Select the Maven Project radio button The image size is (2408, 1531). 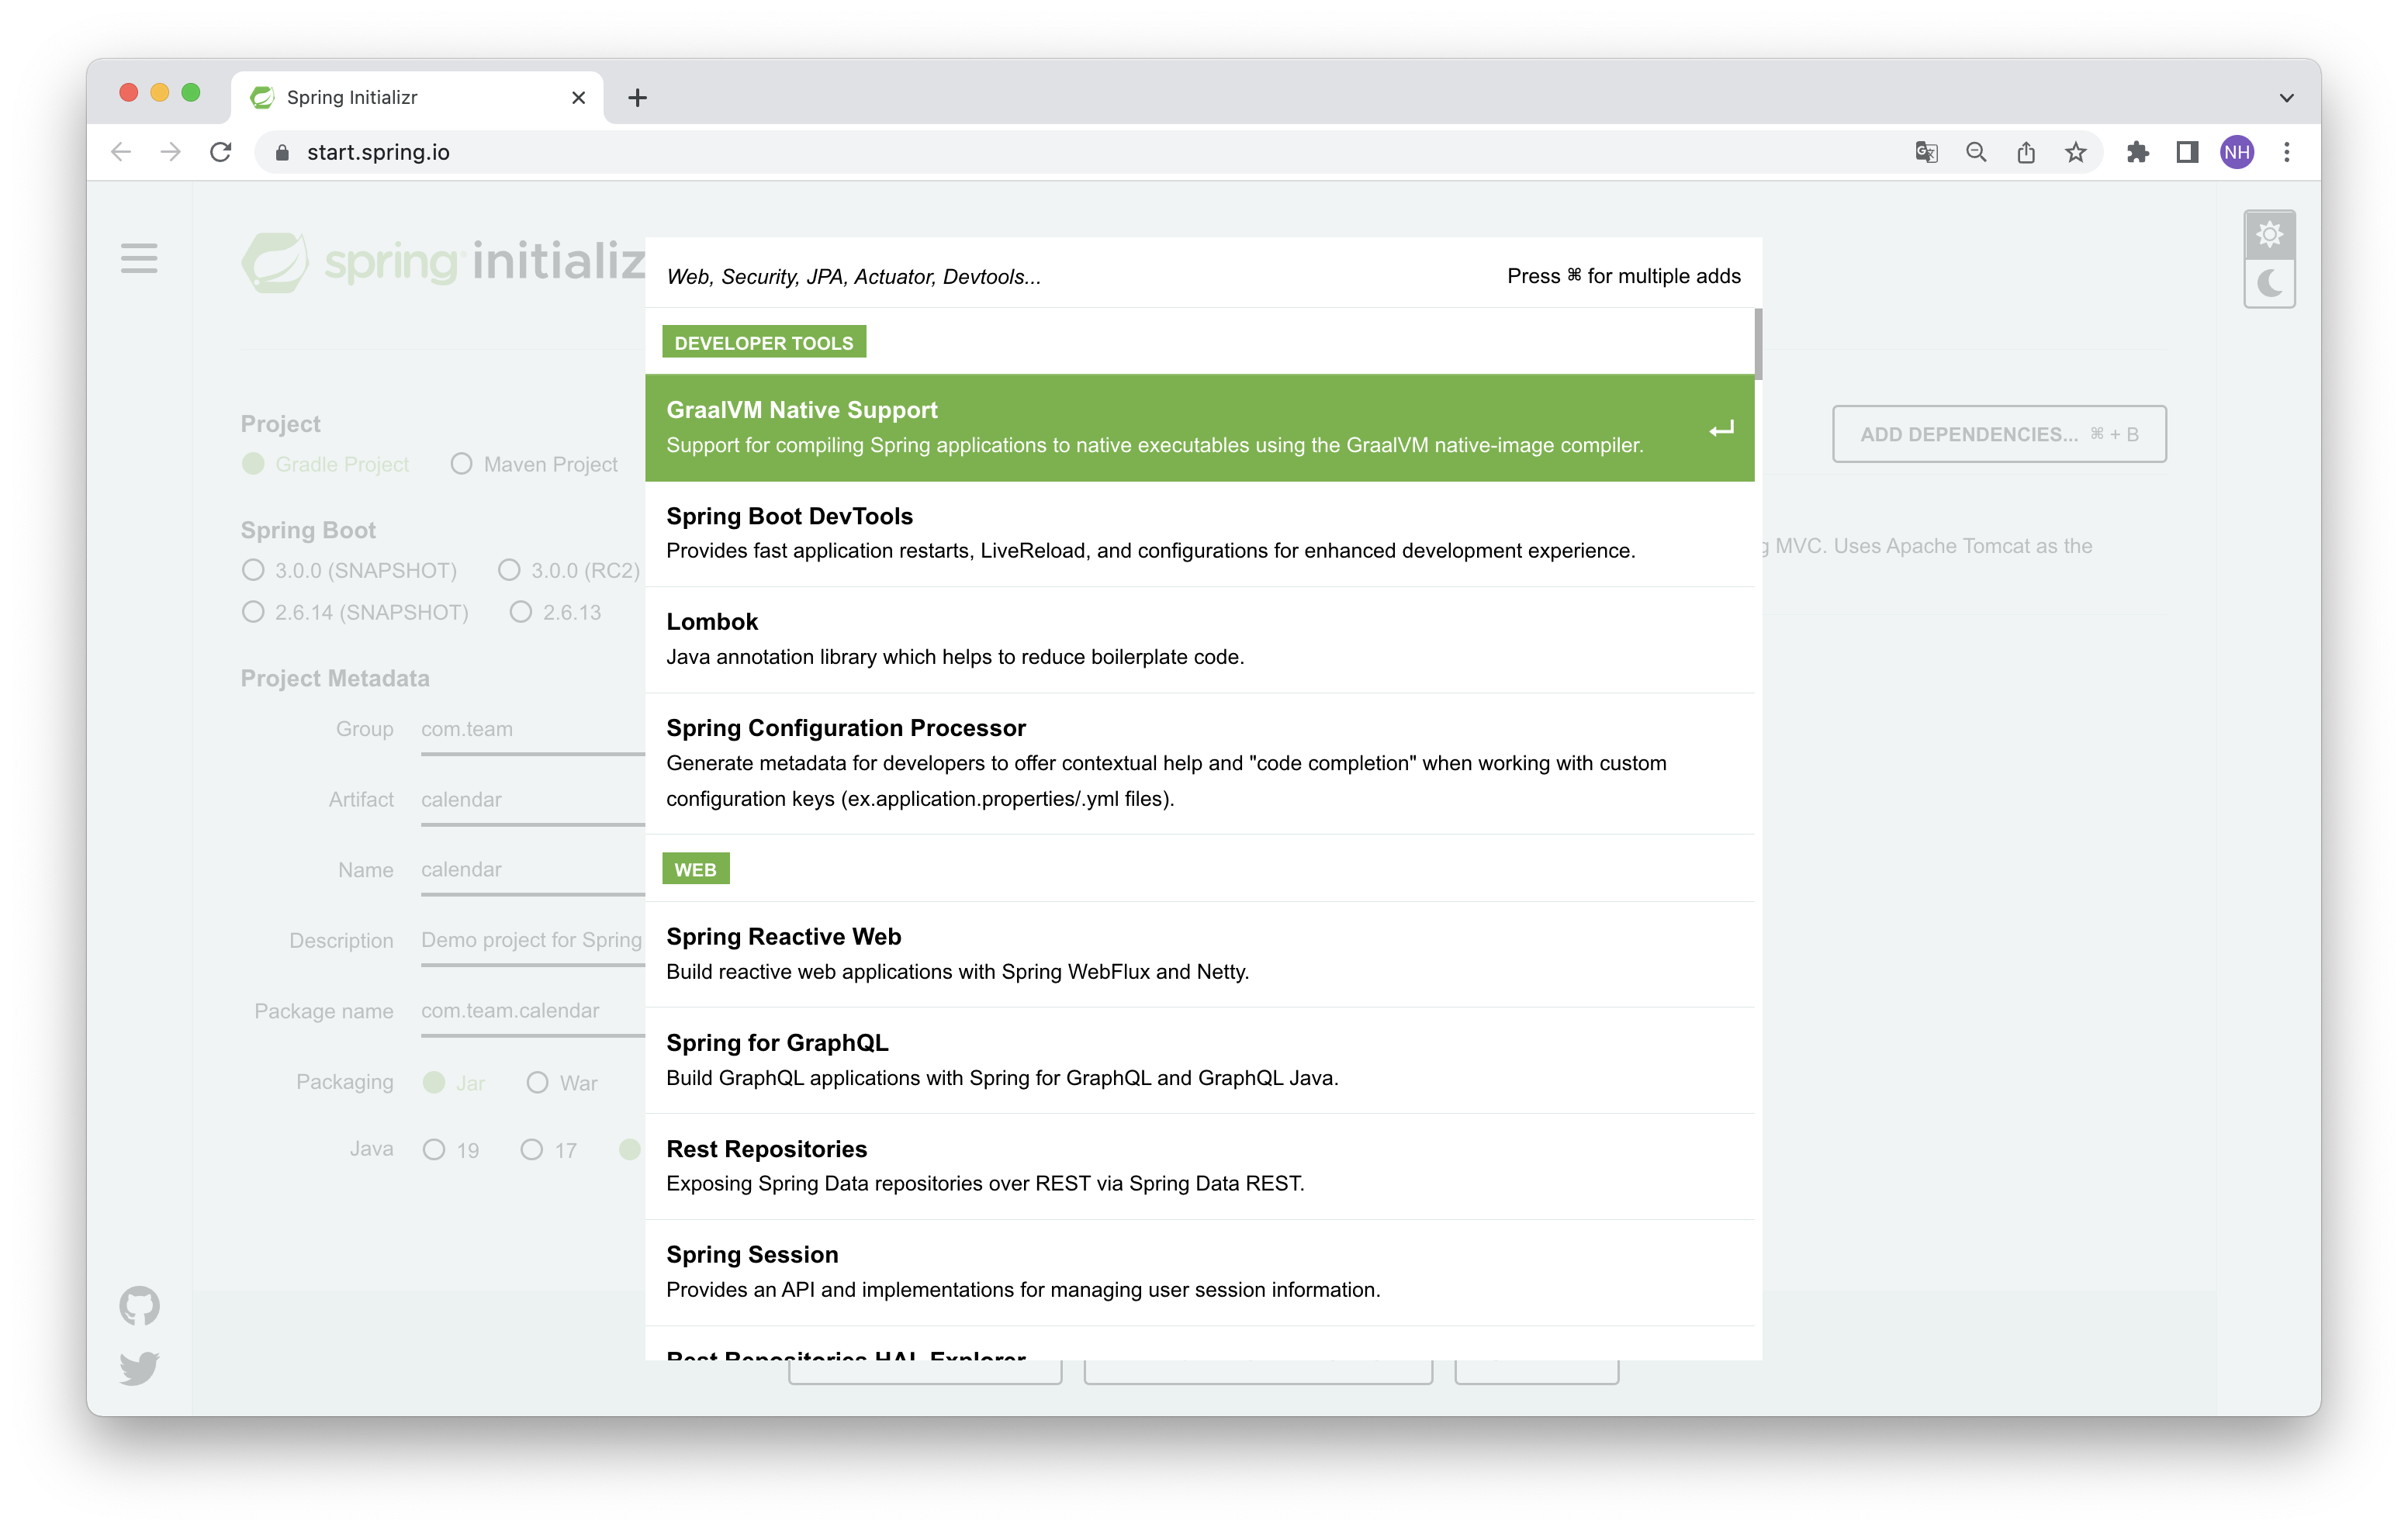click(x=461, y=464)
